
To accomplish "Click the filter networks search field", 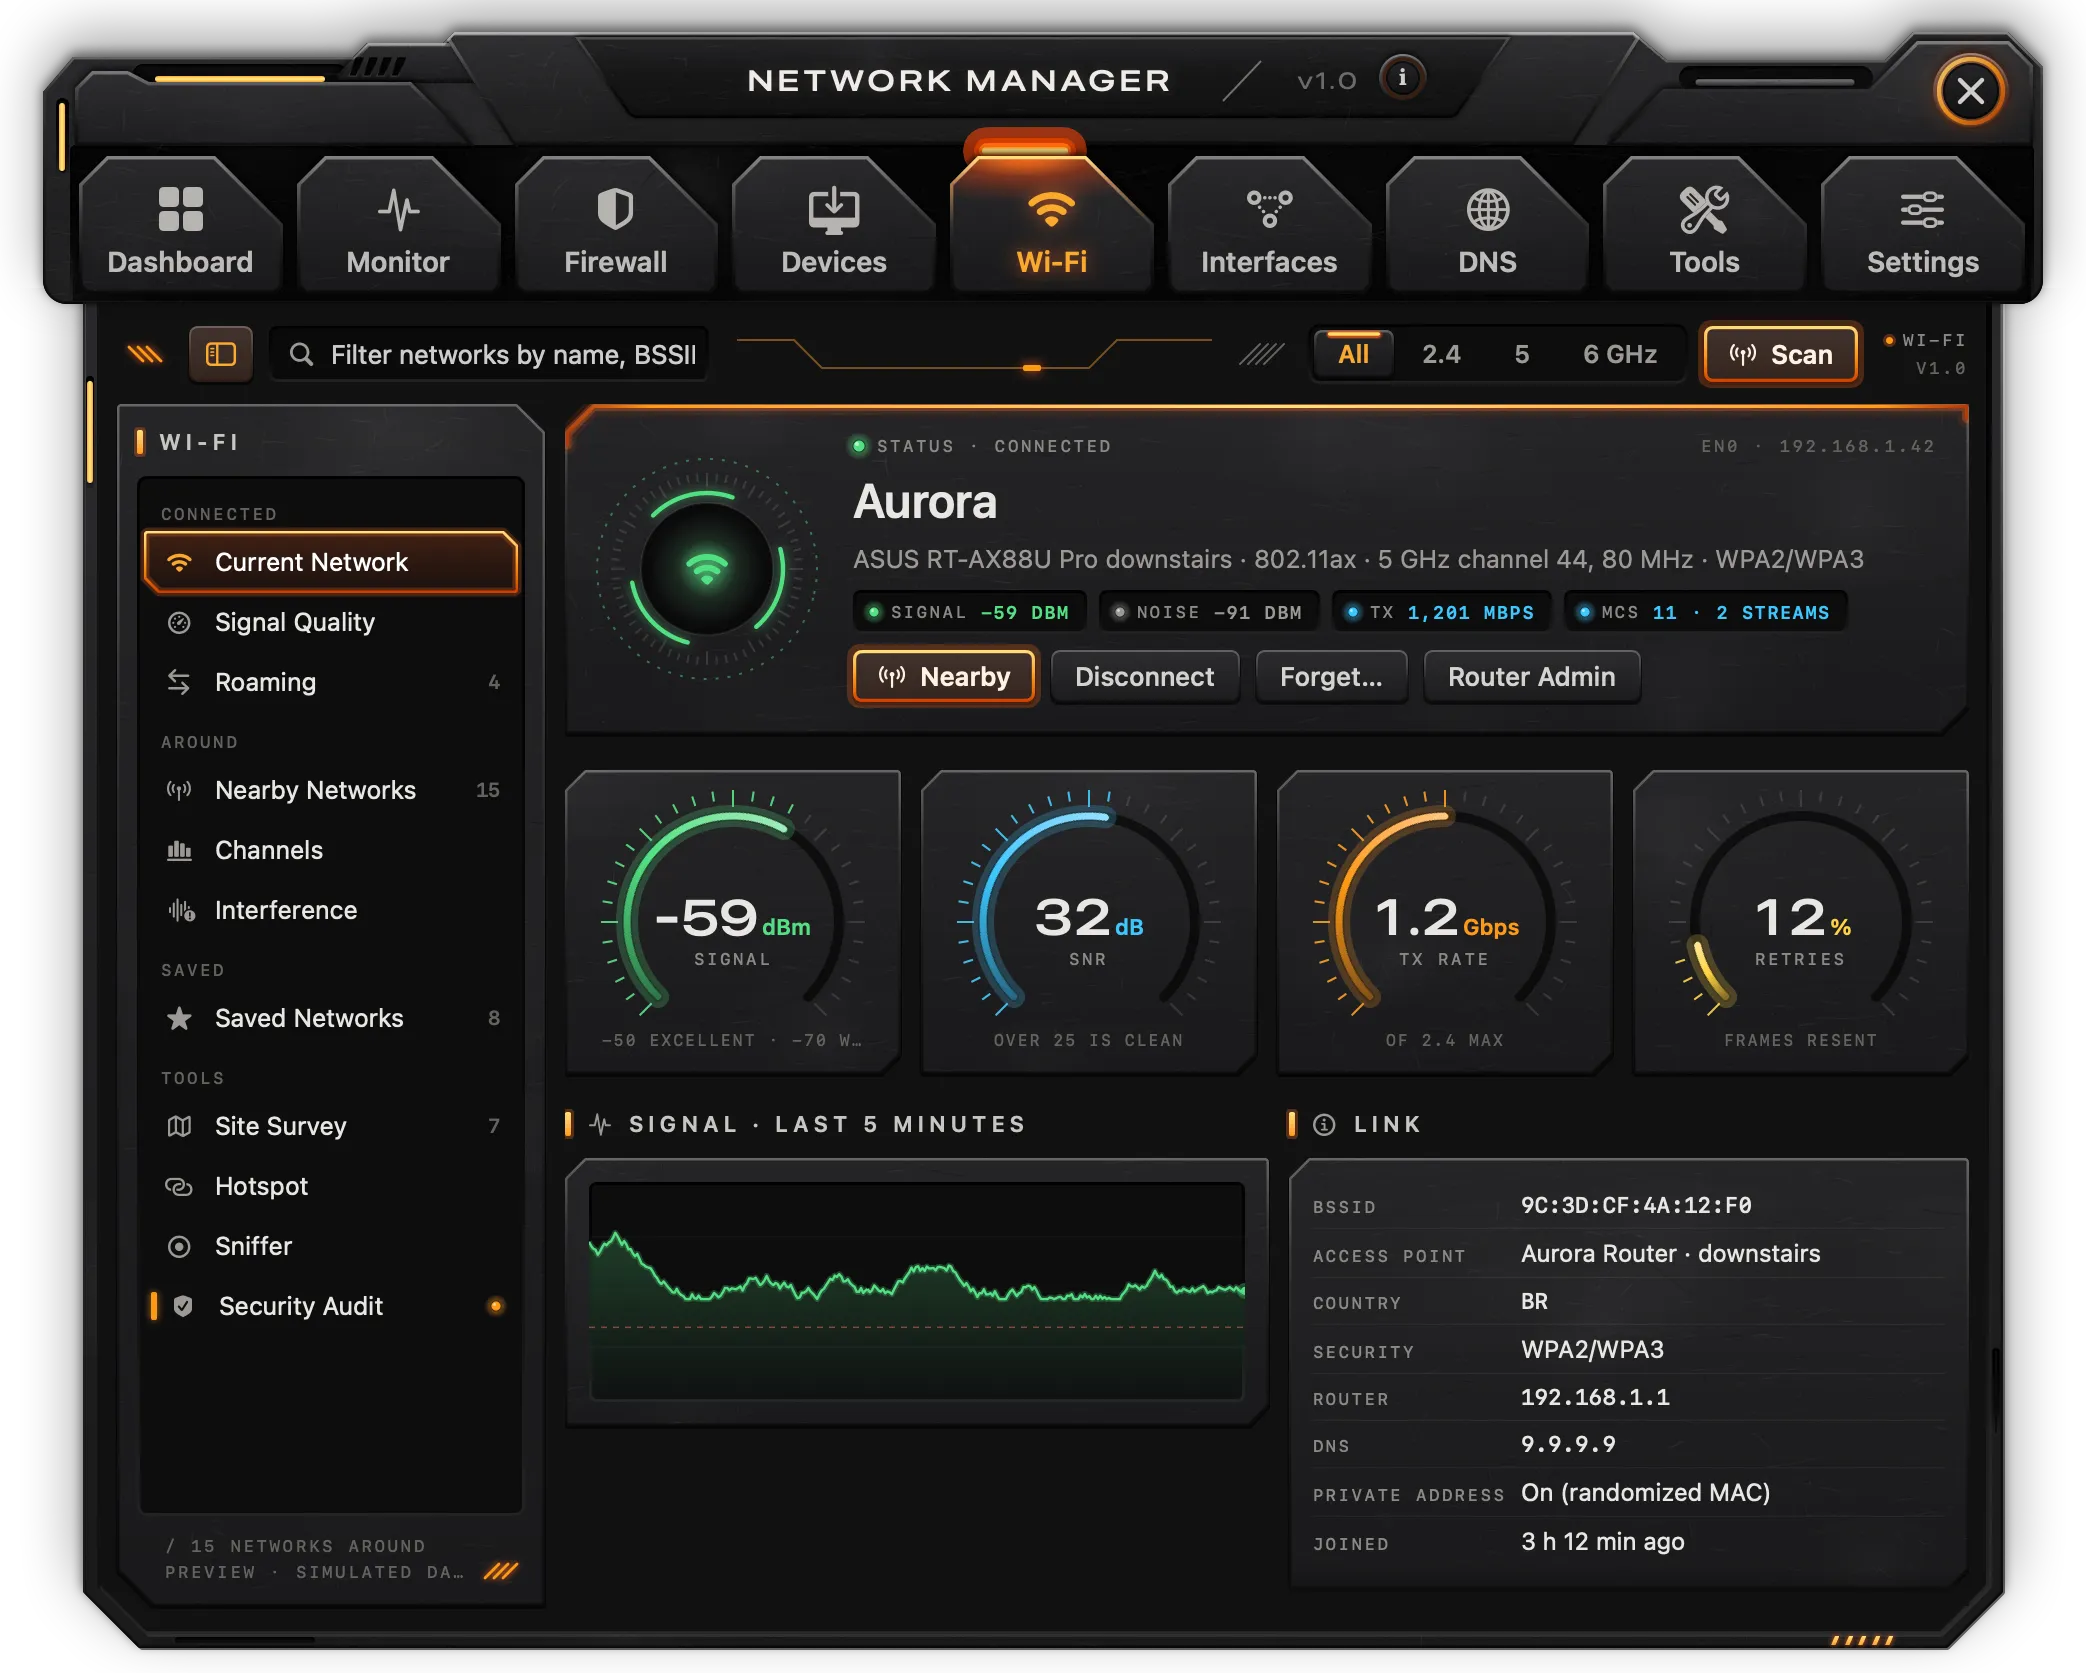I will click(489, 354).
